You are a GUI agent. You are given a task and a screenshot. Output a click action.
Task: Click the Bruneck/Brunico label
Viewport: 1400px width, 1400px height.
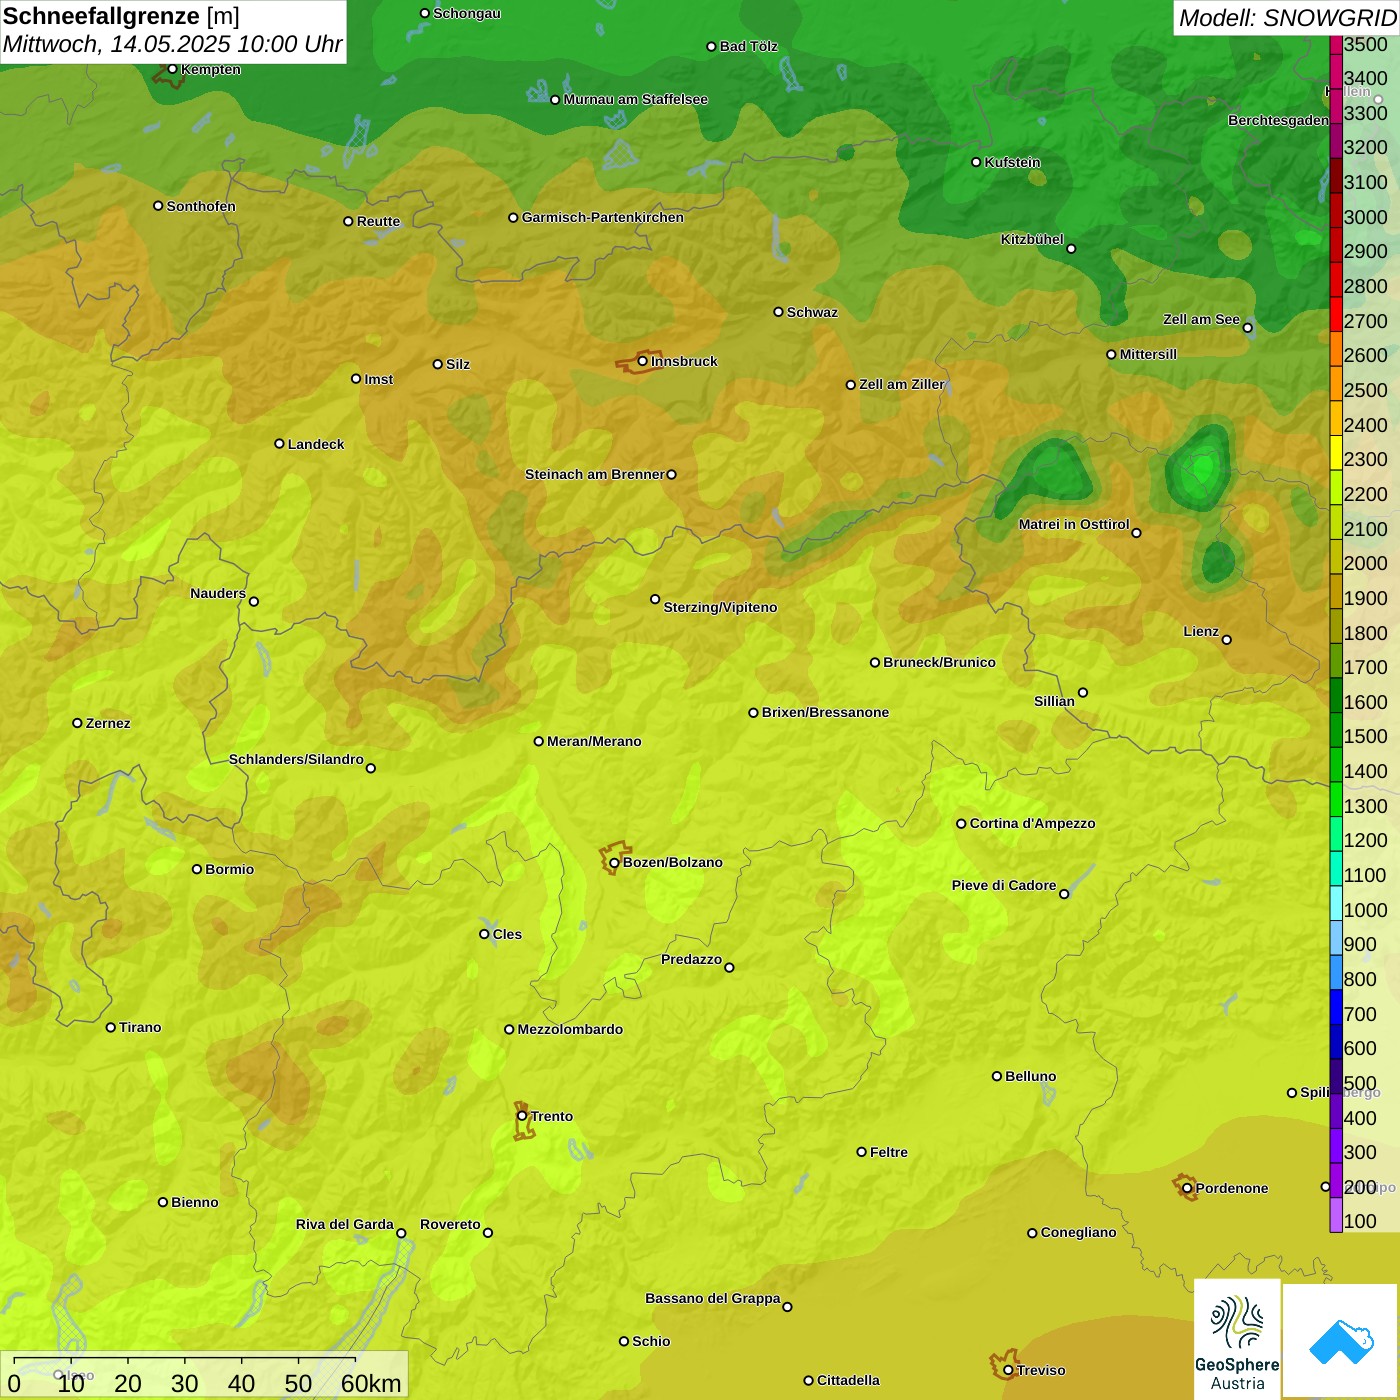point(939,662)
